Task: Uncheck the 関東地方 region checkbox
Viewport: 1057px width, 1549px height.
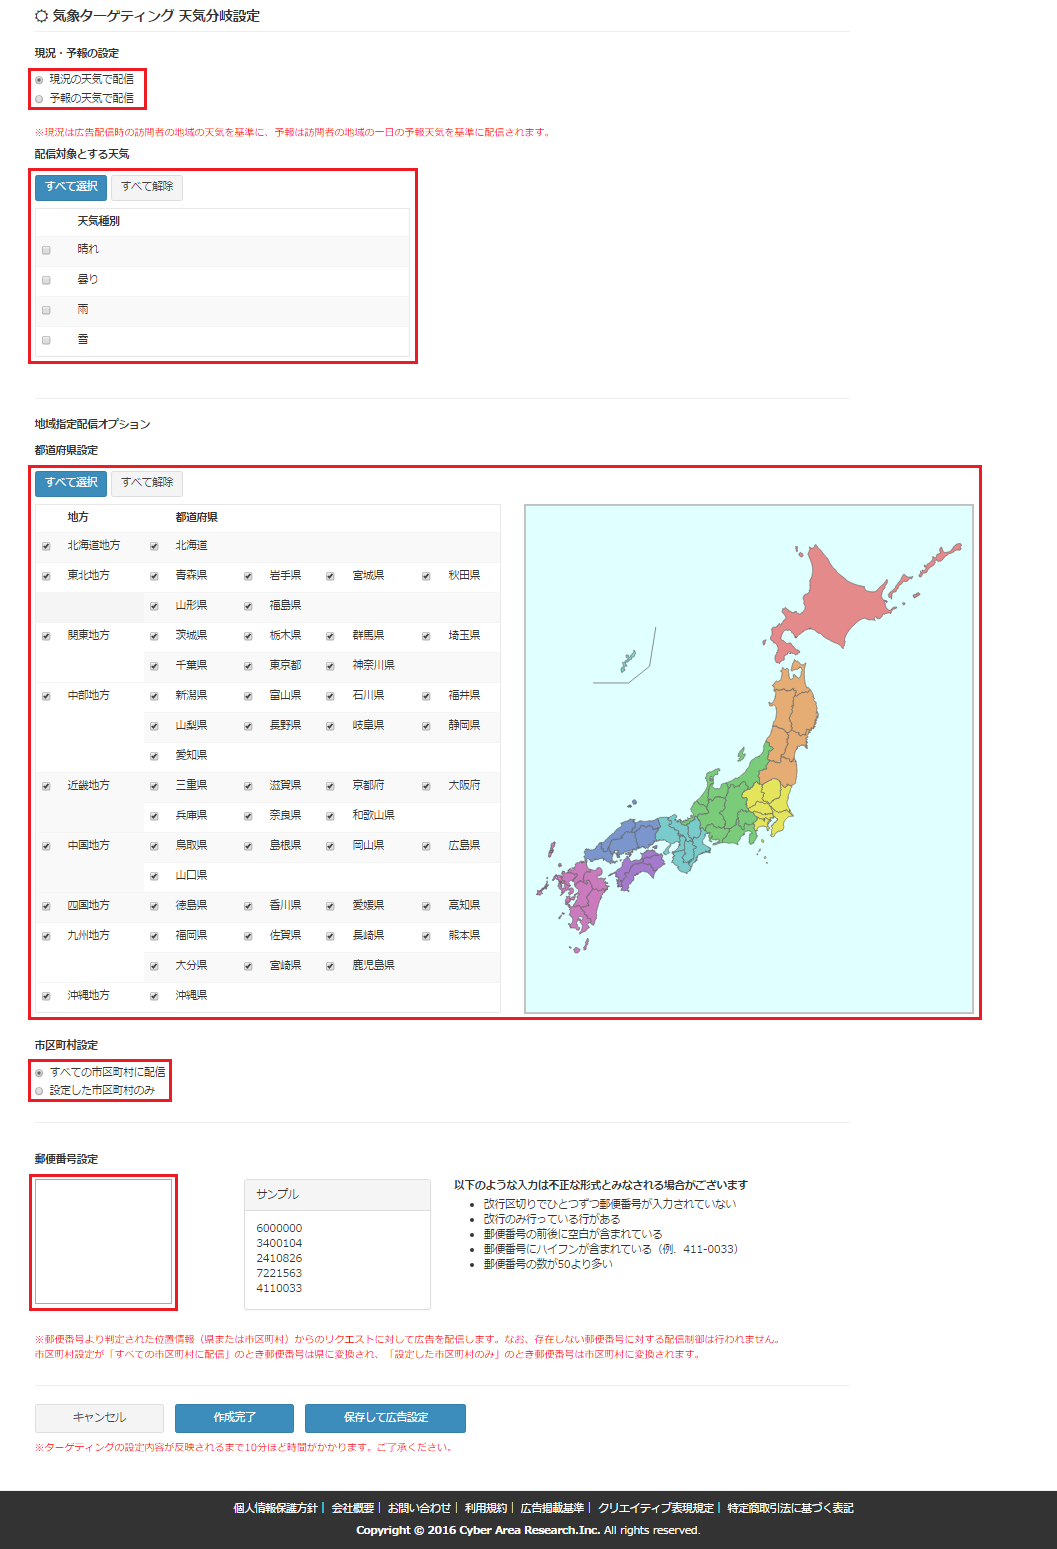Action: point(46,636)
